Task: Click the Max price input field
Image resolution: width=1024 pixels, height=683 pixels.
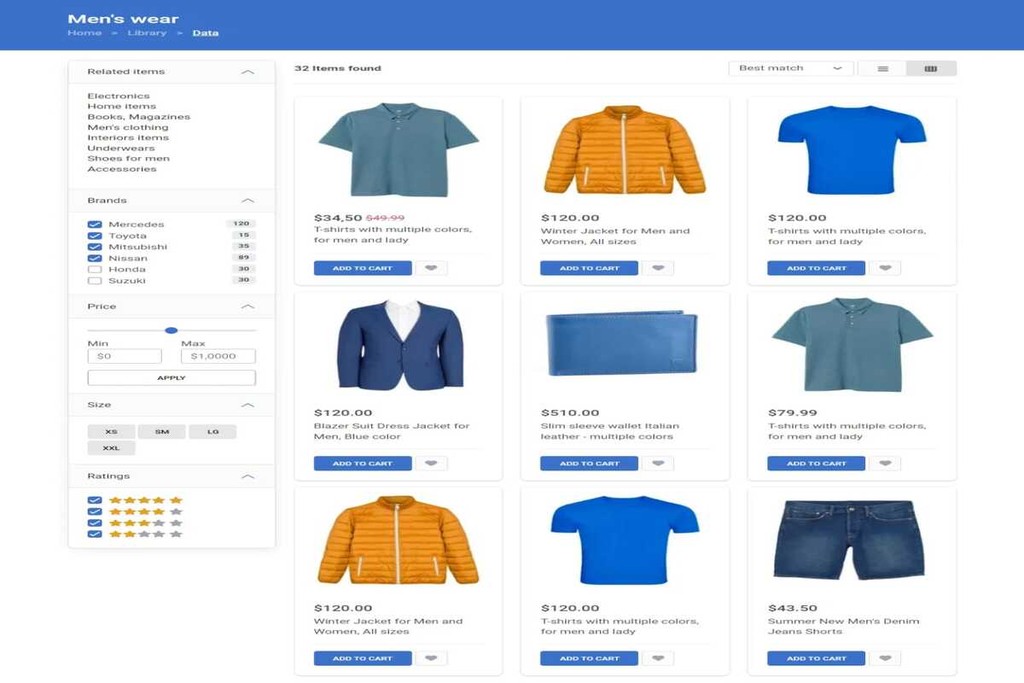Action: tap(218, 356)
